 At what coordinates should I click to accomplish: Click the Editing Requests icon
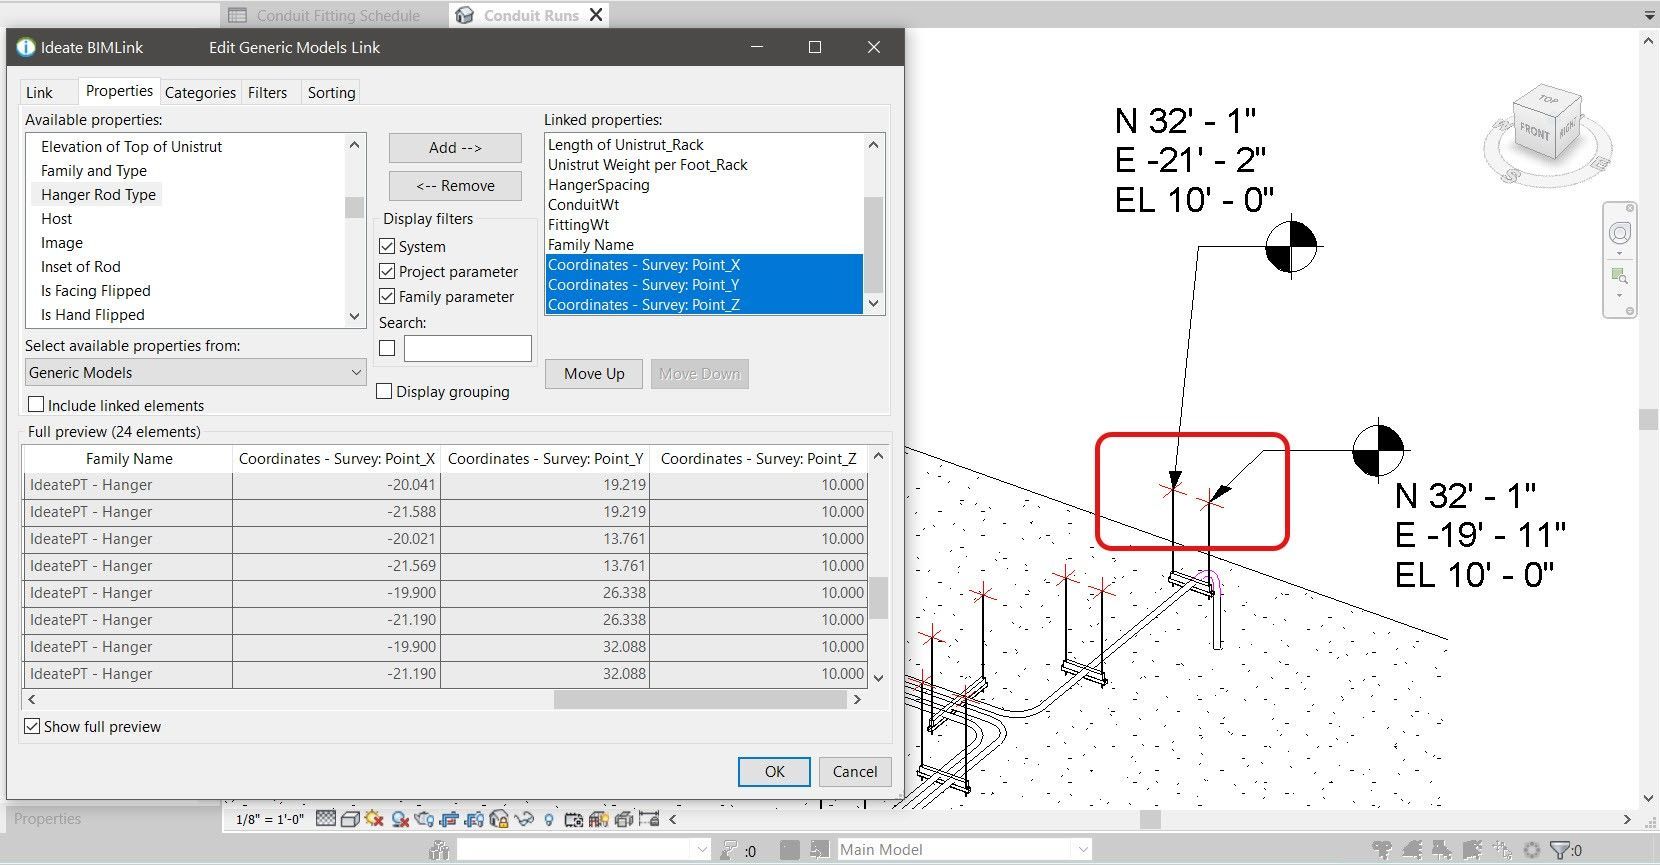pos(729,850)
